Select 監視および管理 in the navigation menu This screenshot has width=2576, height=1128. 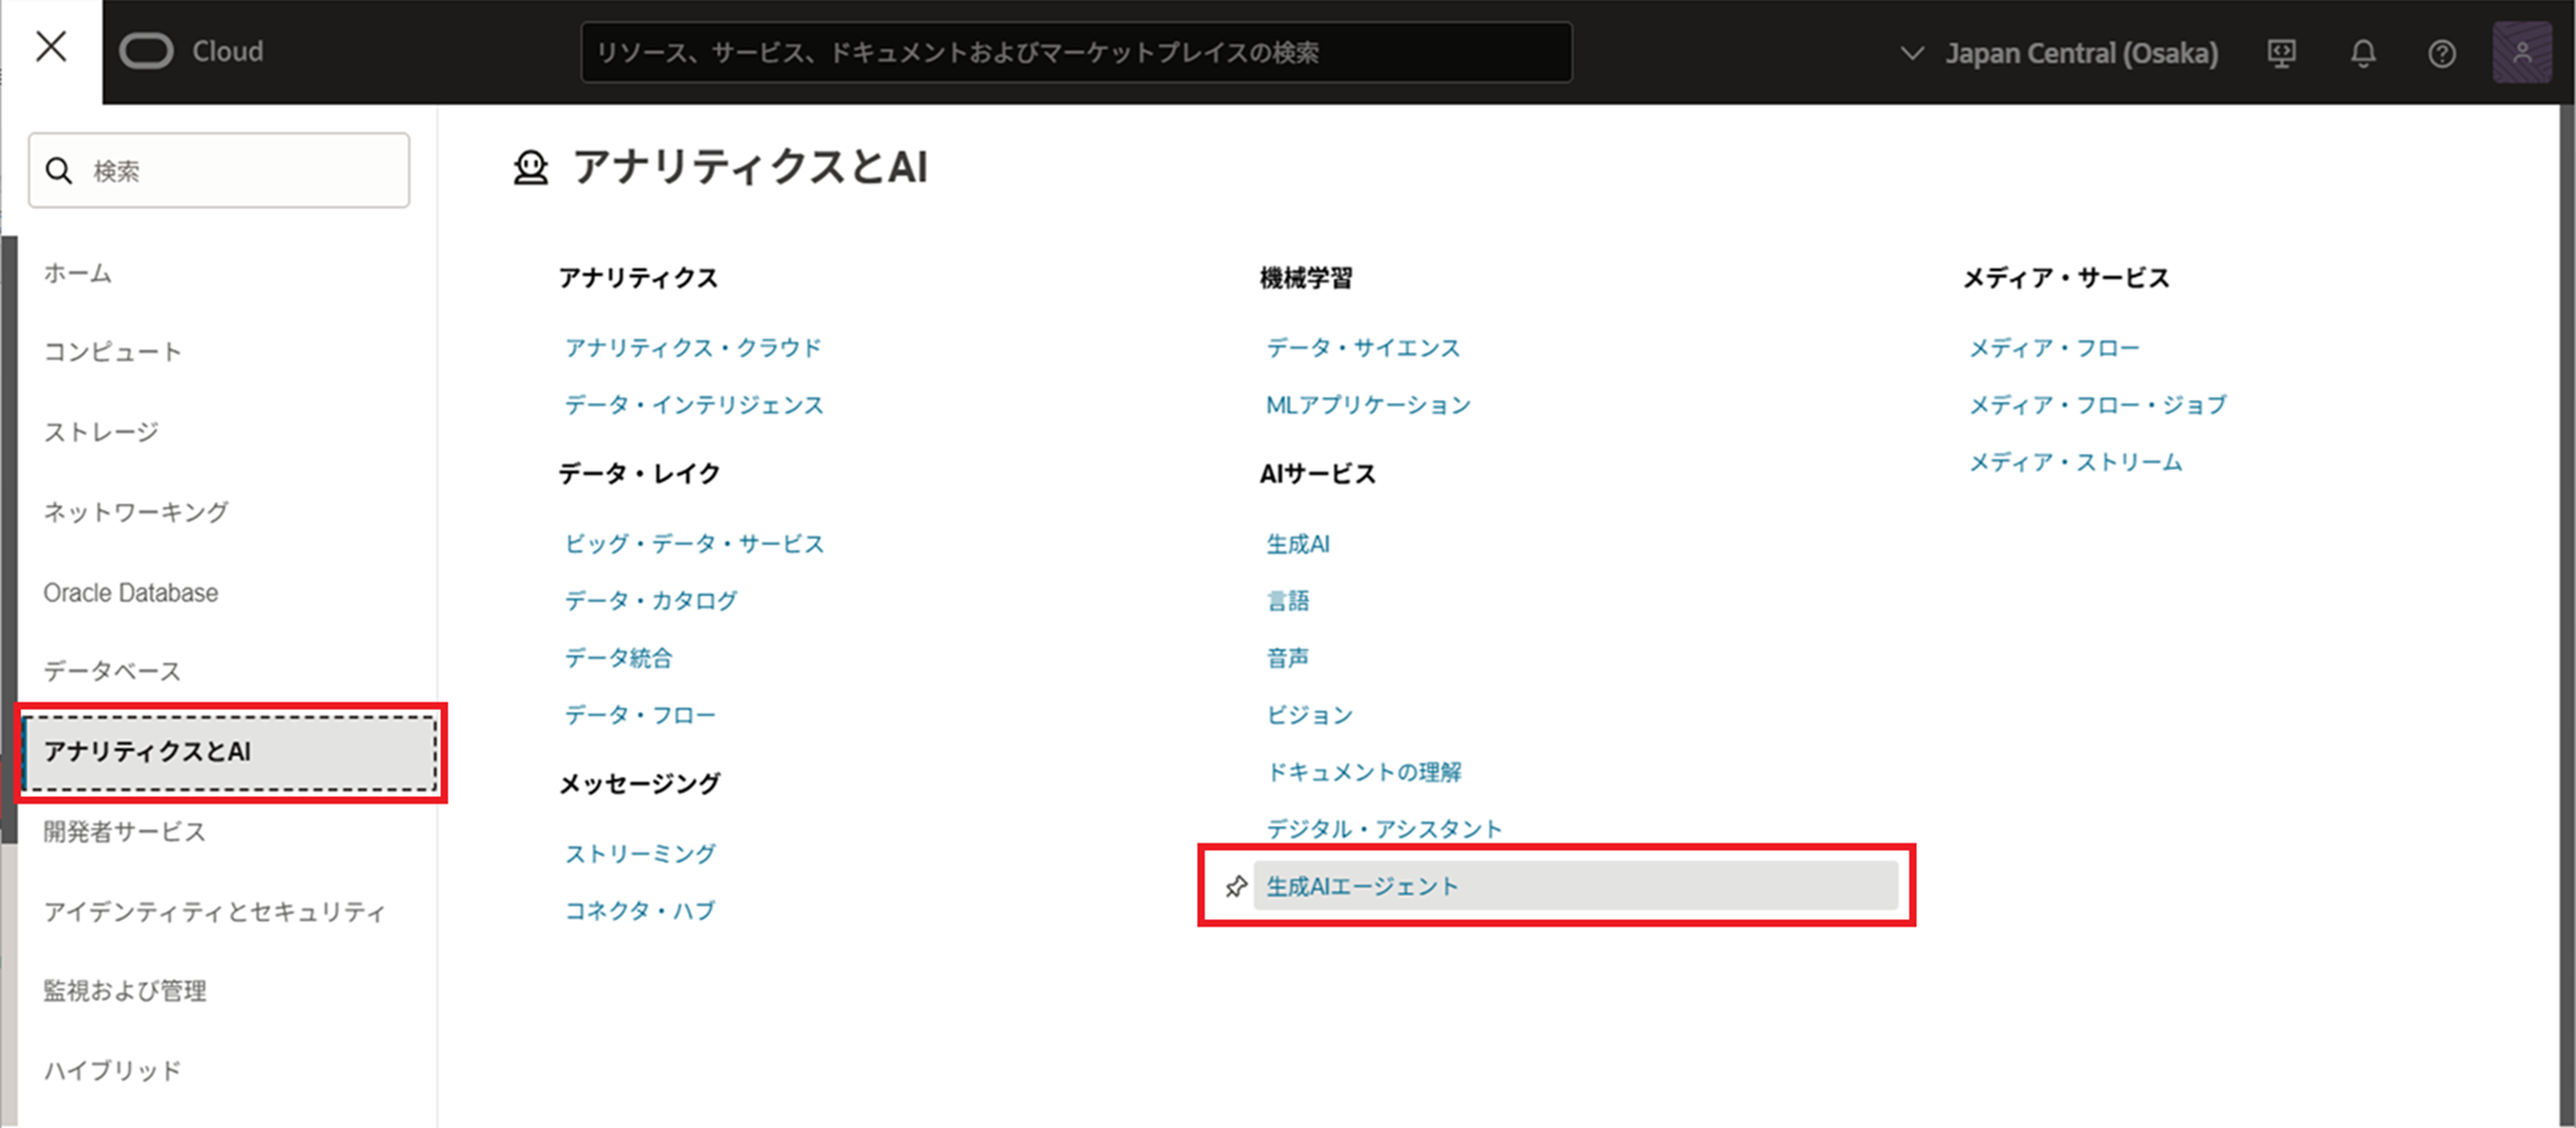point(124,991)
